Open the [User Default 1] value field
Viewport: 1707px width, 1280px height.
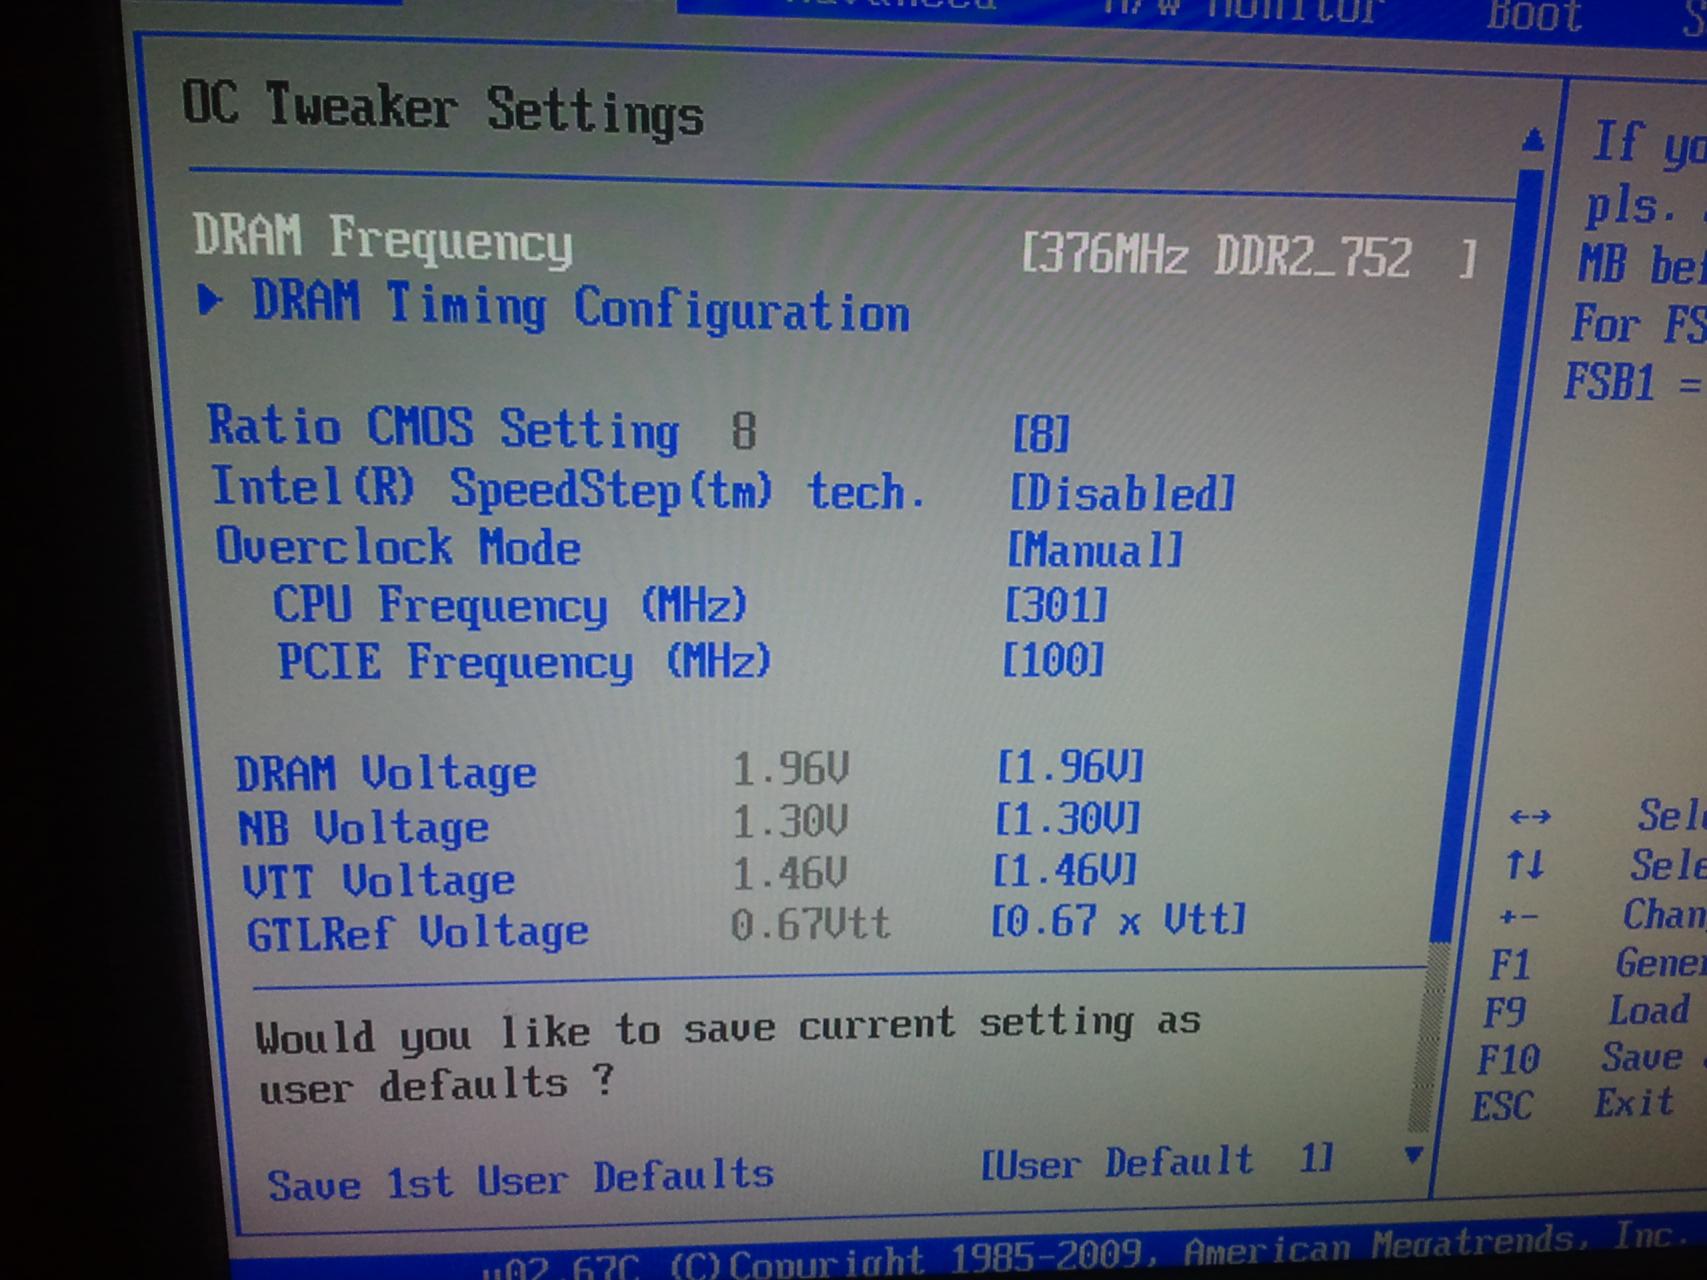[x=1156, y=1163]
